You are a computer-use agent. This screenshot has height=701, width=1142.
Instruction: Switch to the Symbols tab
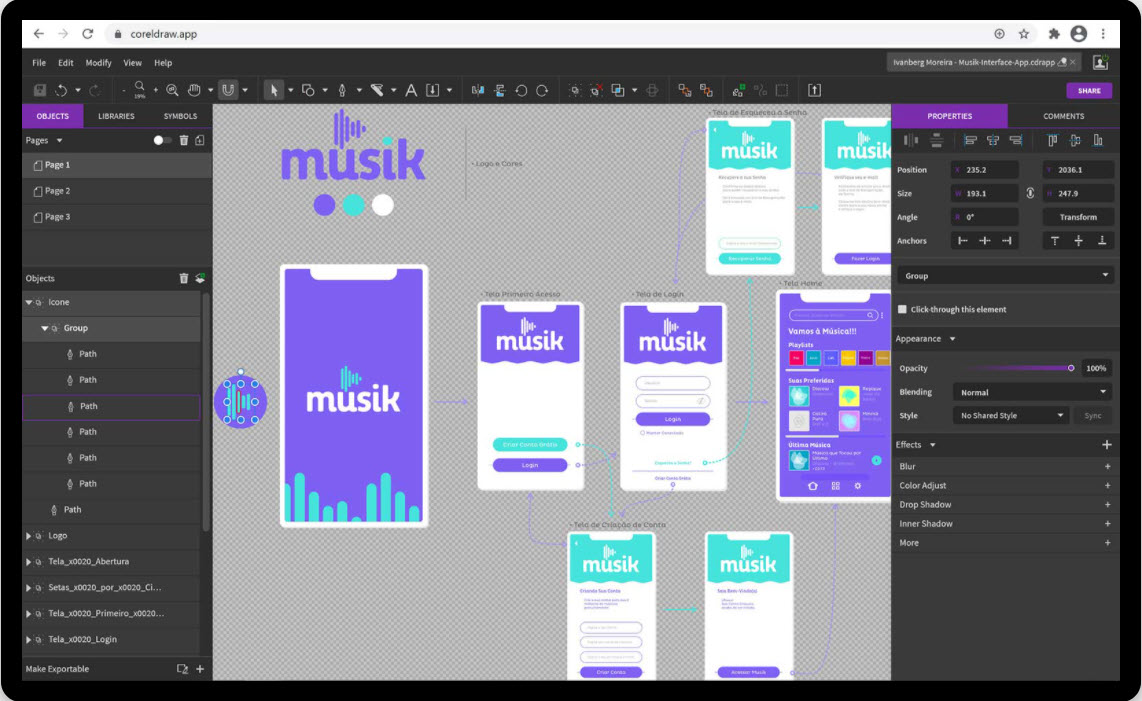[180, 116]
